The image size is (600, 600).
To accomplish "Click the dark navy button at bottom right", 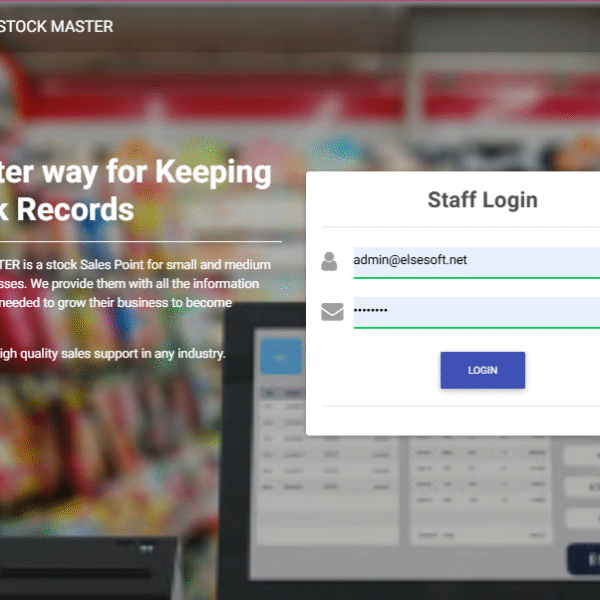I will coord(583,559).
